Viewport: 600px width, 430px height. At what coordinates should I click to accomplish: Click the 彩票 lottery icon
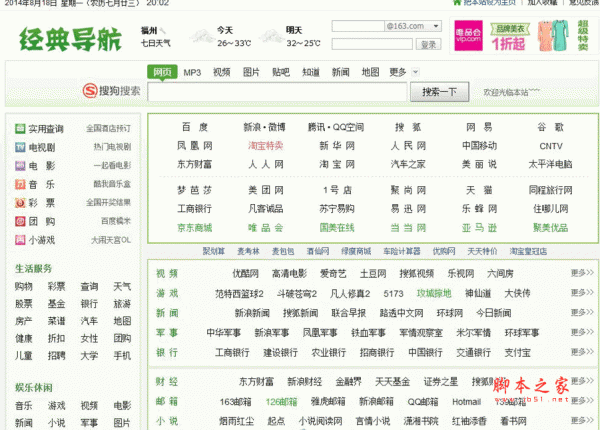(20, 203)
